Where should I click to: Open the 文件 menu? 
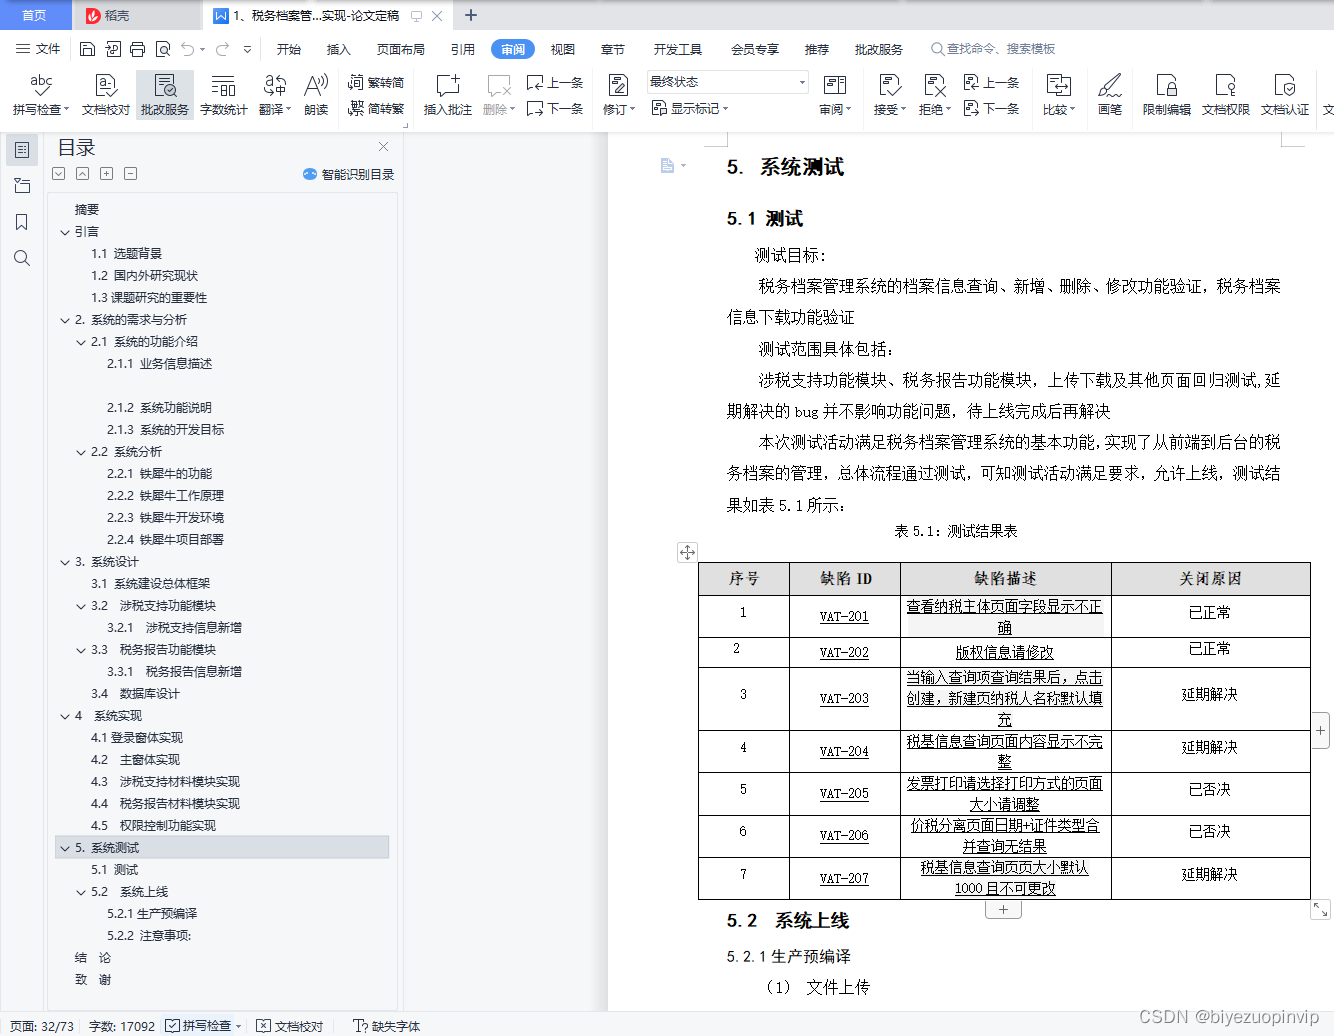tap(38, 49)
